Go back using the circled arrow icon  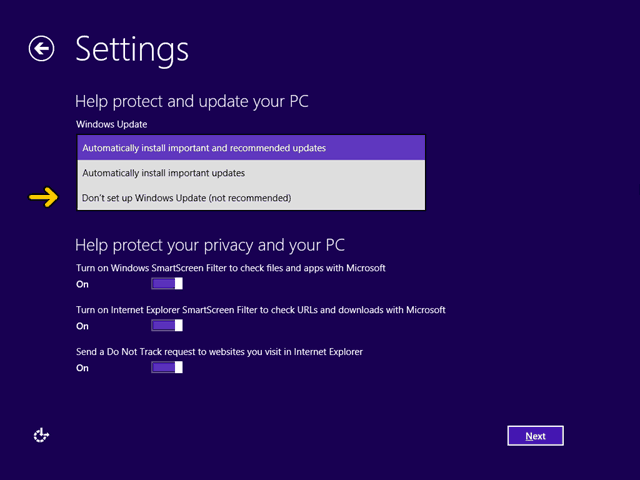41,49
